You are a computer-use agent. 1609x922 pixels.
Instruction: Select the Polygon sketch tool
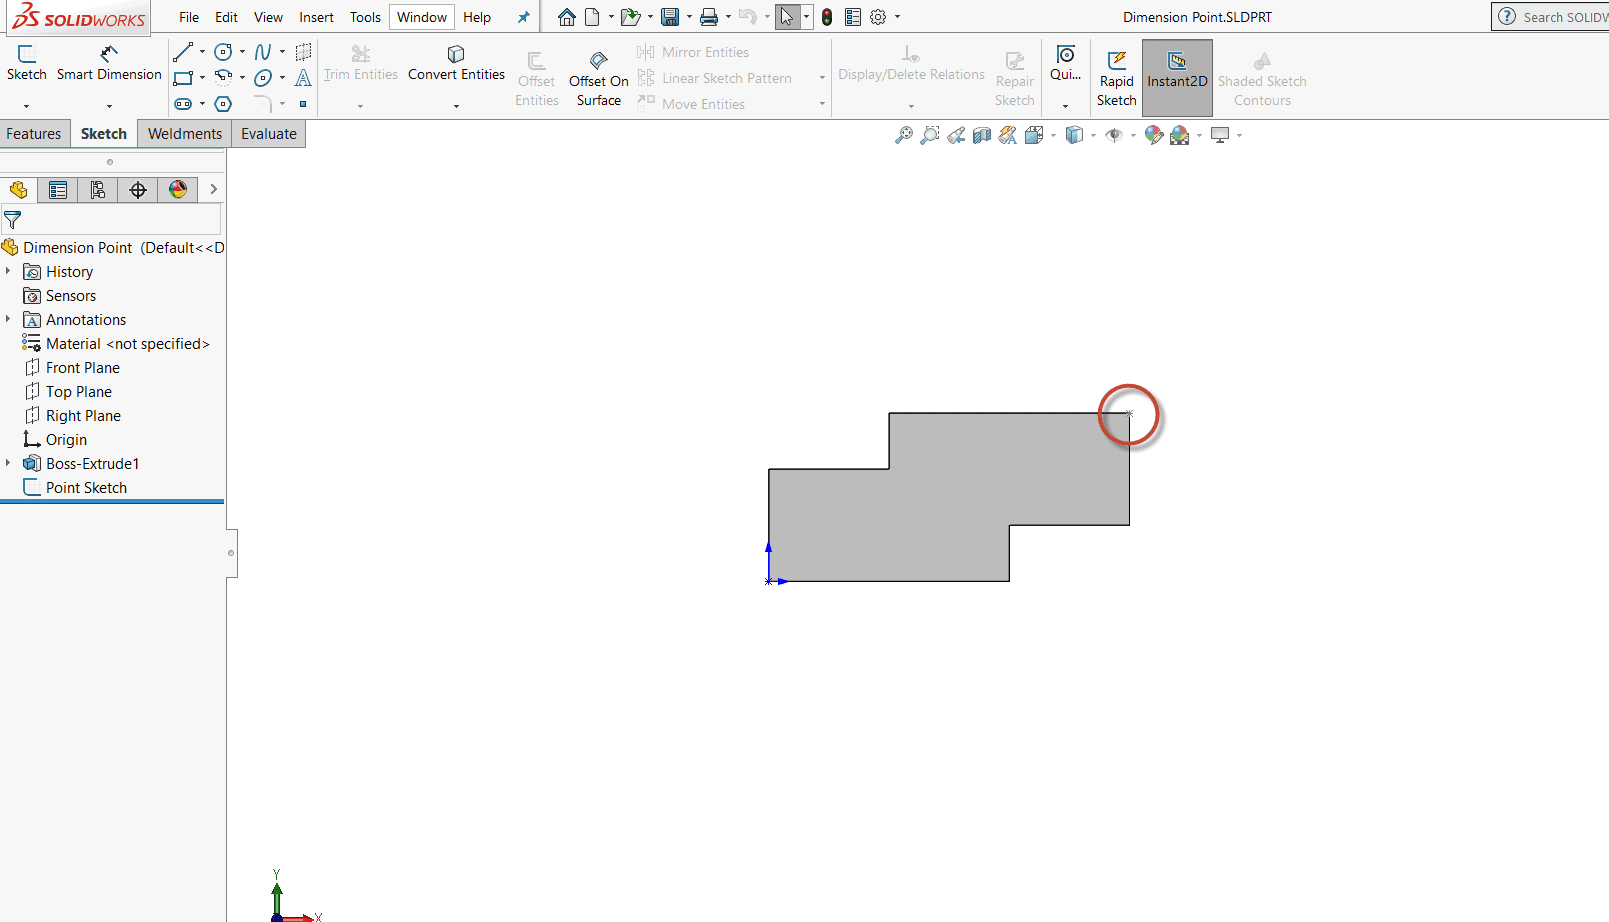pyautogui.click(x=224, y=104)
